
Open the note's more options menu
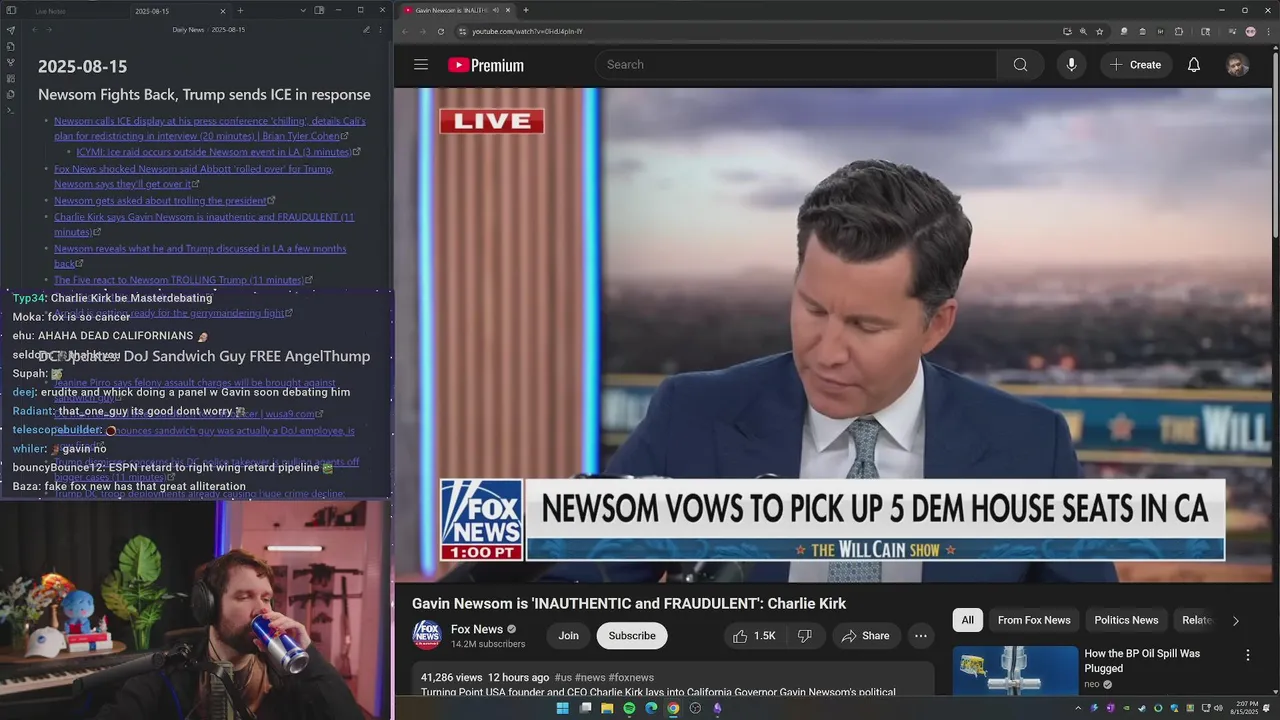click(x=380, y=30)
